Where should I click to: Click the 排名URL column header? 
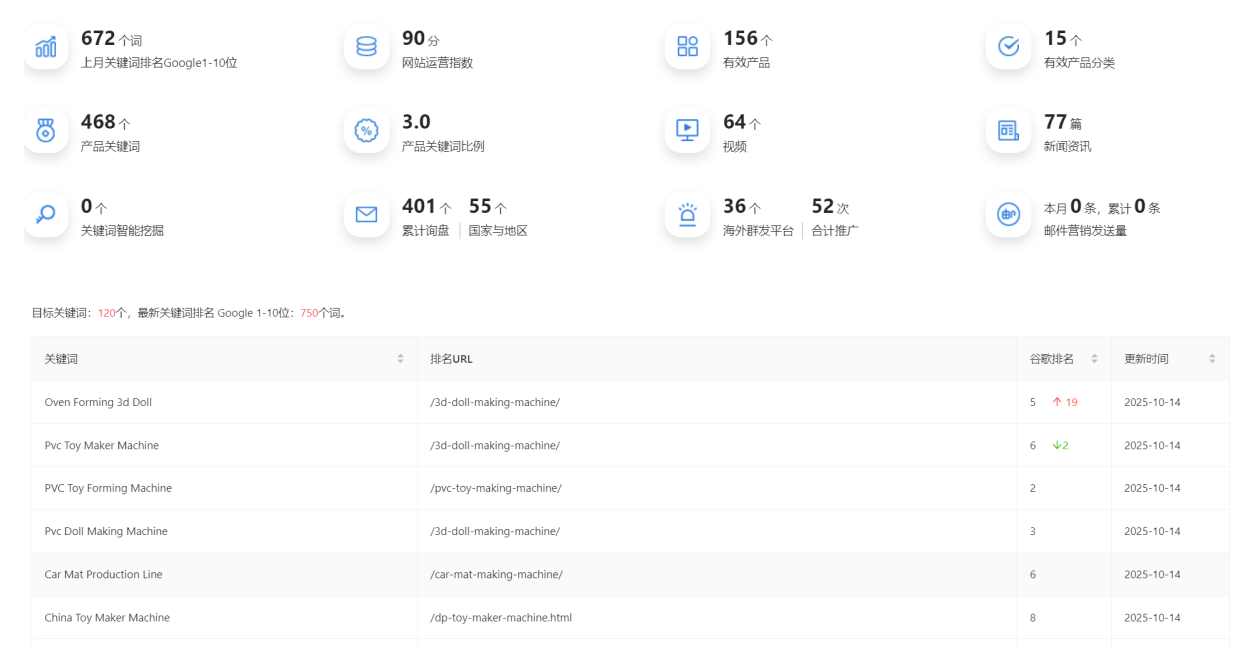tap(451, 359)
